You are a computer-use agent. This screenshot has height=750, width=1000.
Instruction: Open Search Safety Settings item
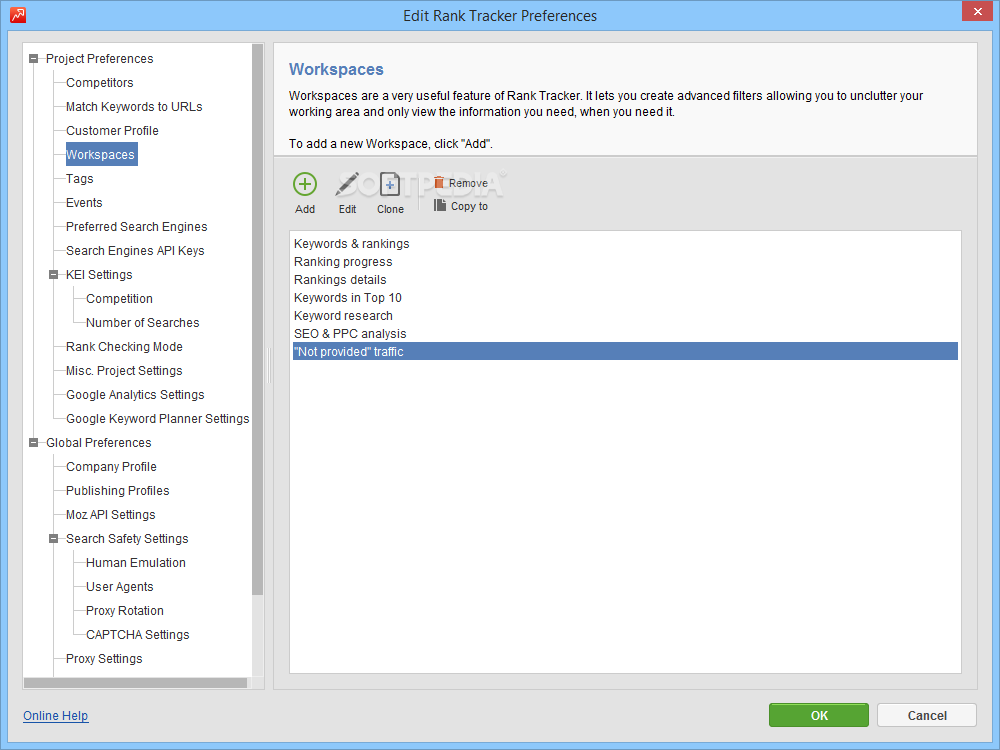tap(127, 539)
